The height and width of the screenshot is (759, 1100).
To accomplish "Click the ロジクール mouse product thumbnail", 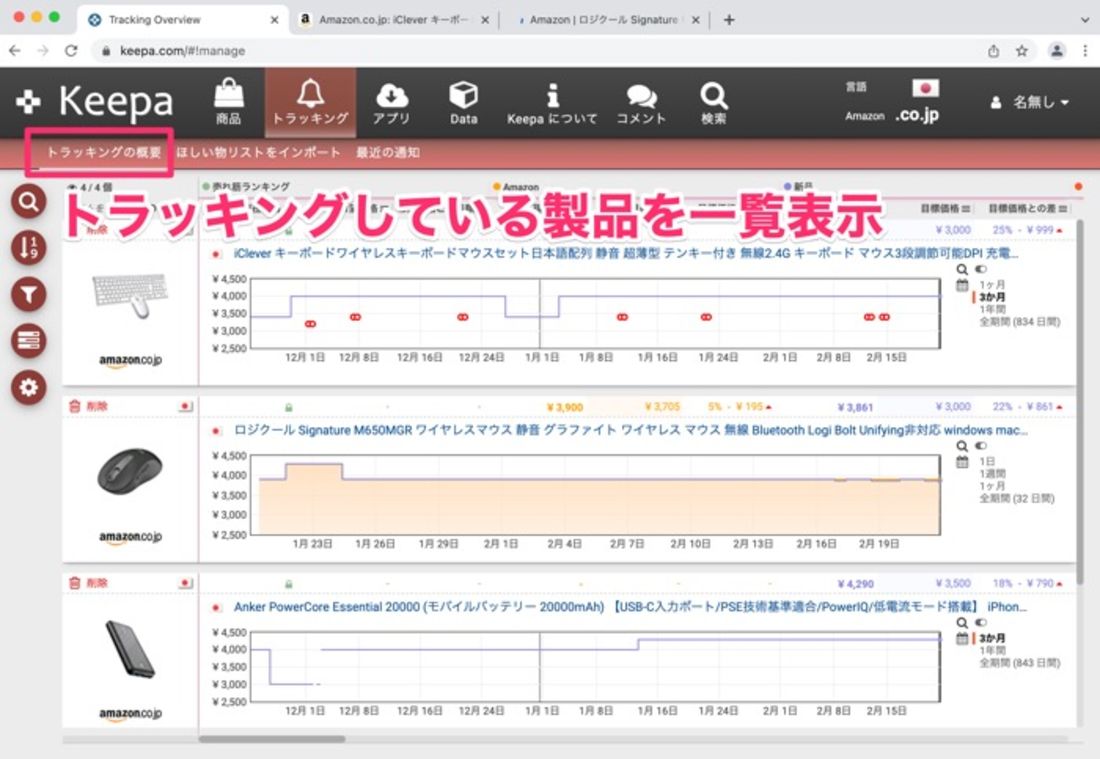I will (130, 471).
